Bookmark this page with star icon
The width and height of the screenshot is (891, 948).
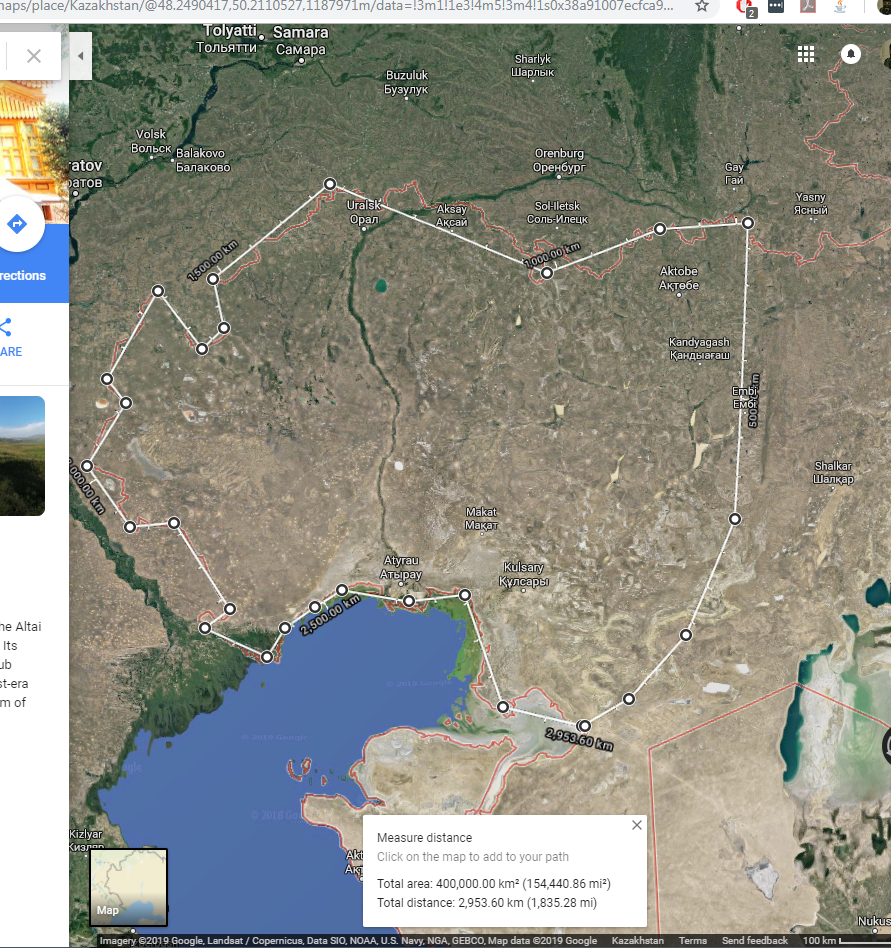coord(702,7)
